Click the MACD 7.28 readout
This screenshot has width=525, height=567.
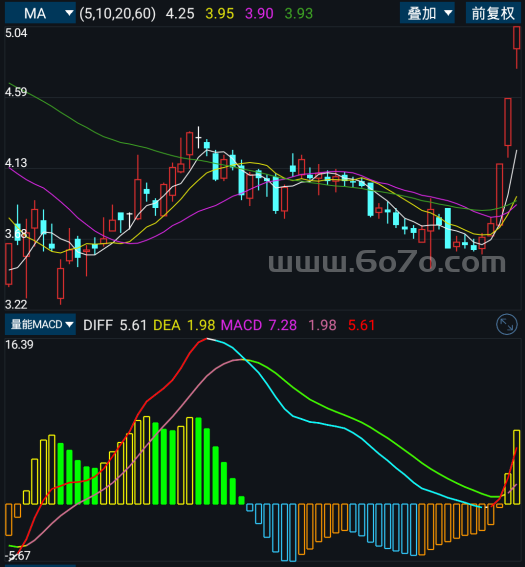click(x=259, y=325)
